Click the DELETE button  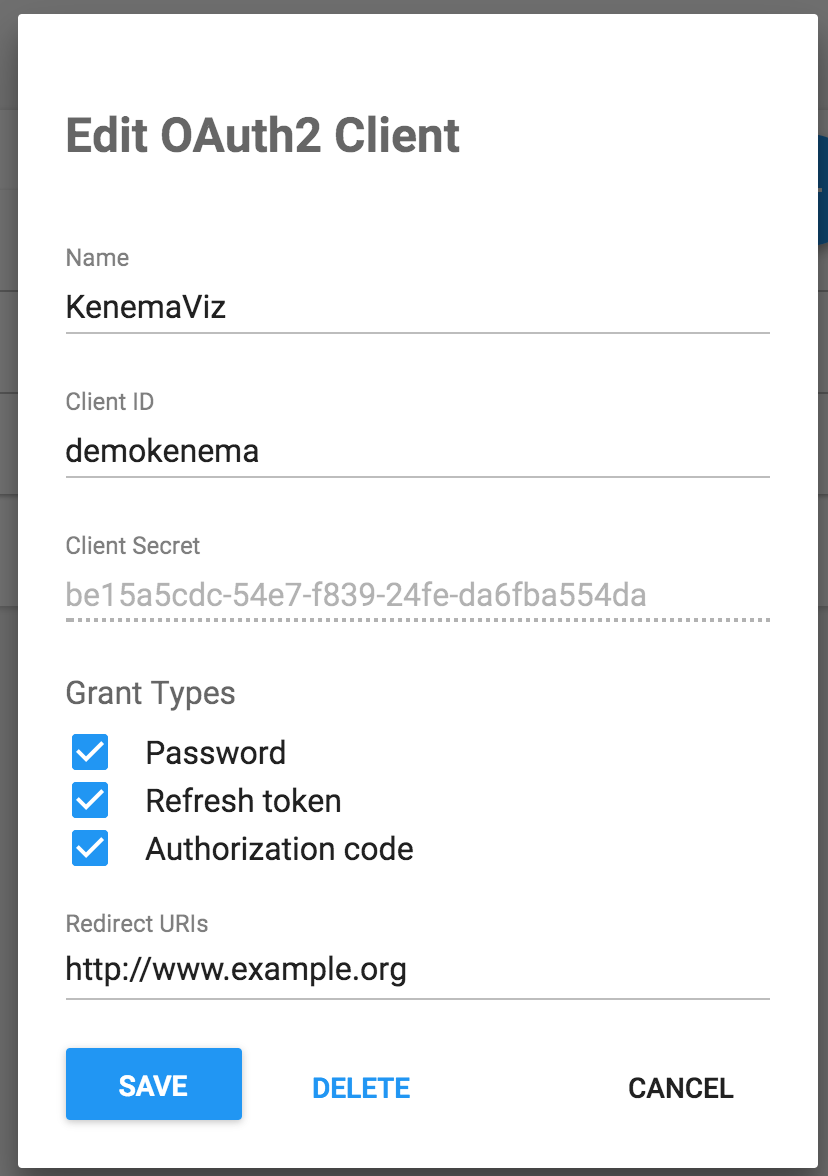pyautogui.click(x=361, y=1088)
